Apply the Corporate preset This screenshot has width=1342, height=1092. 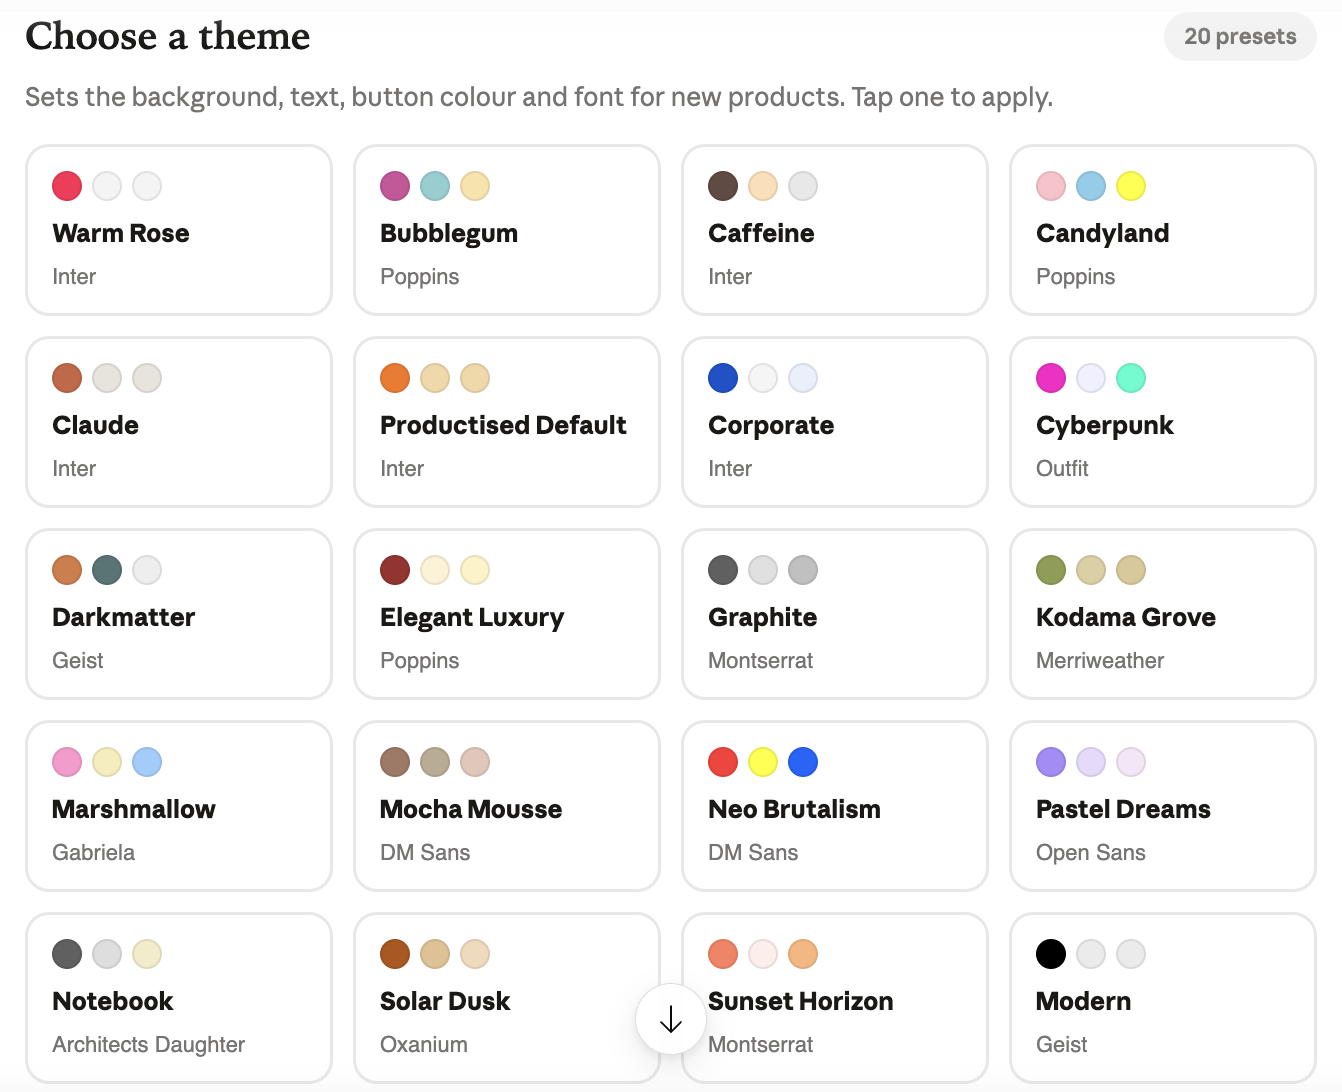835,422
